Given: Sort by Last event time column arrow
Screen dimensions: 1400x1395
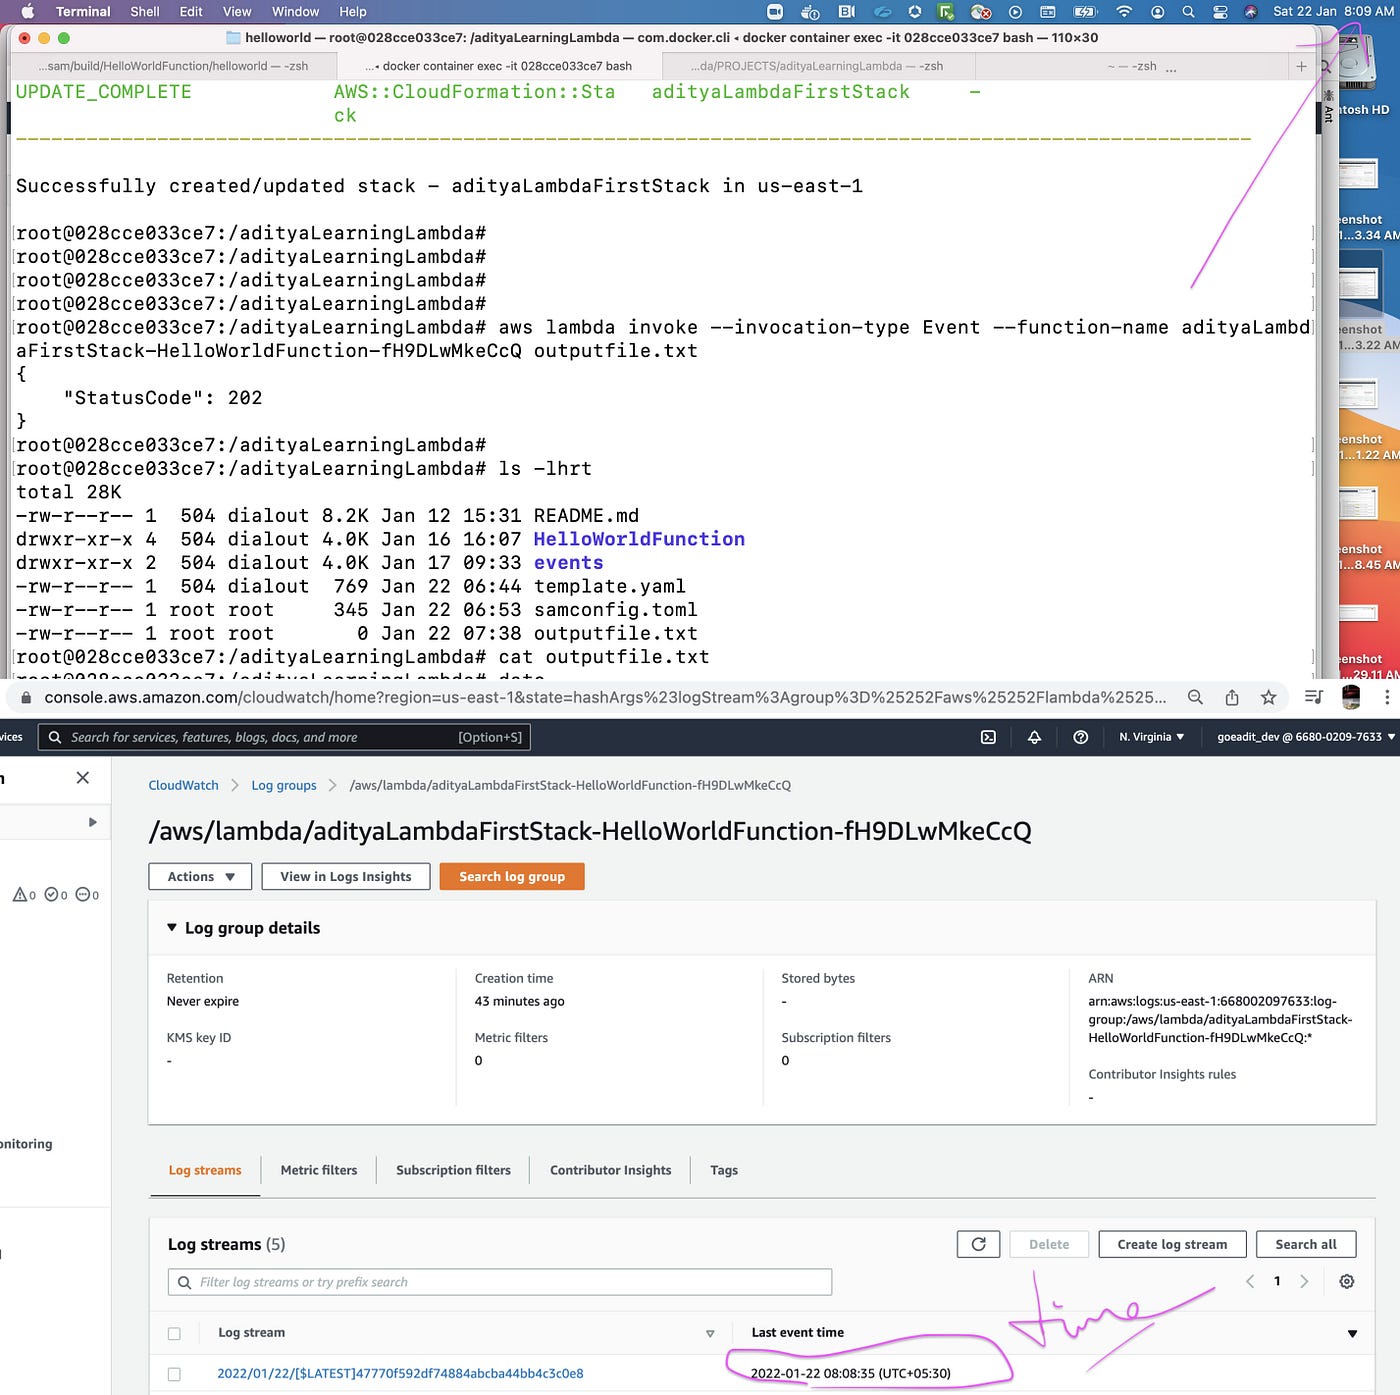Looking at the screenshot, I should coord(1352,1333).
